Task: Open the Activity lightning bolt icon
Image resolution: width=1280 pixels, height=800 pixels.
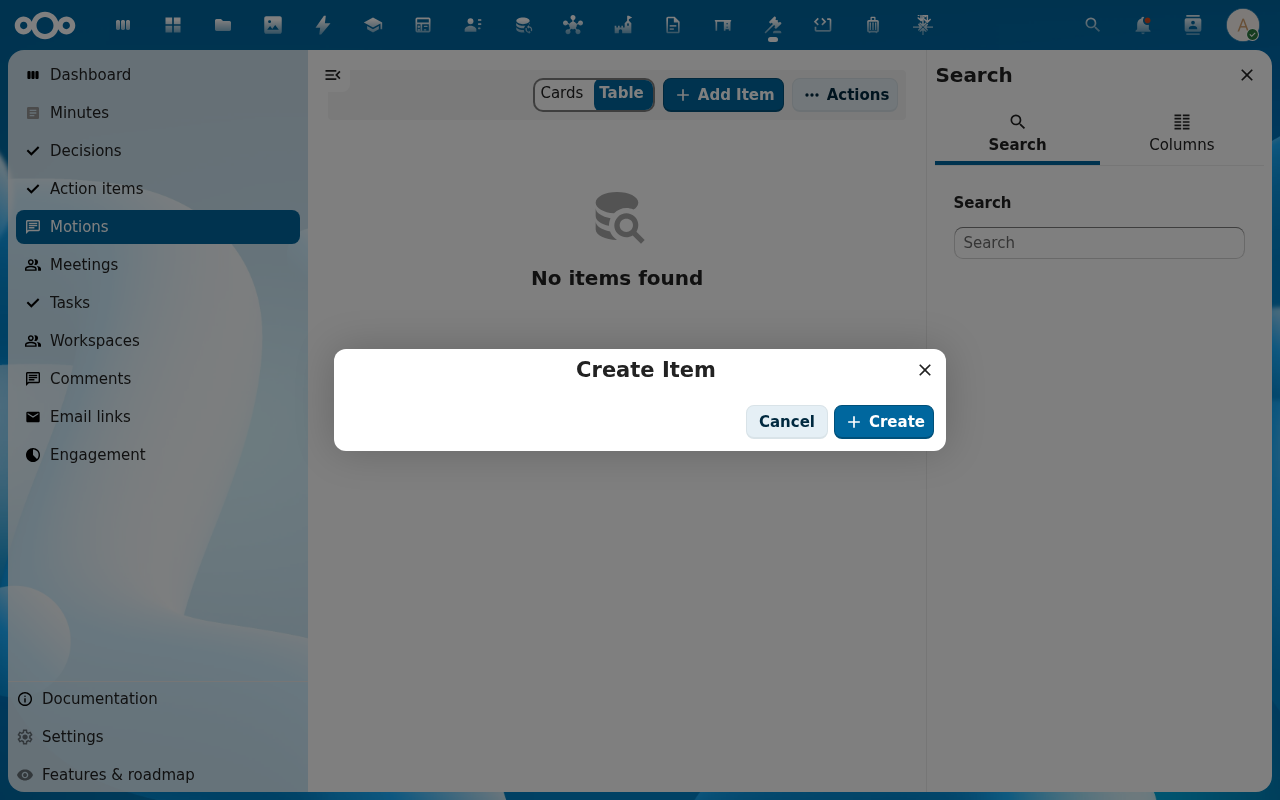Action: pyautogui.click(x=323, y=25)
